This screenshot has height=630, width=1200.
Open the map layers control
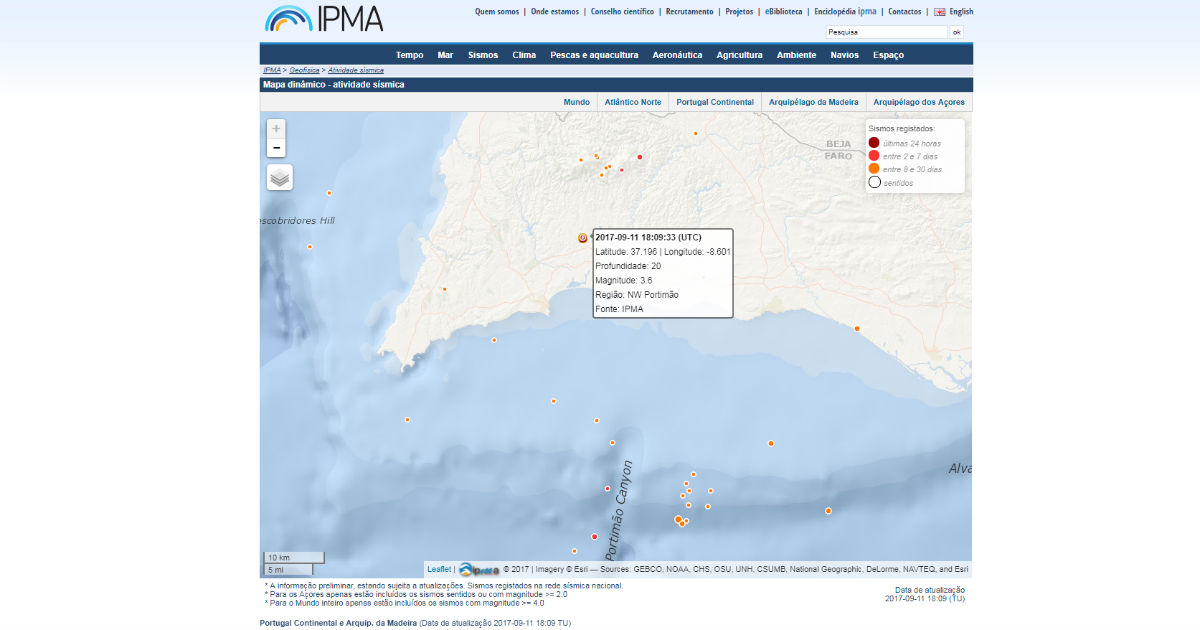point(280,178)
